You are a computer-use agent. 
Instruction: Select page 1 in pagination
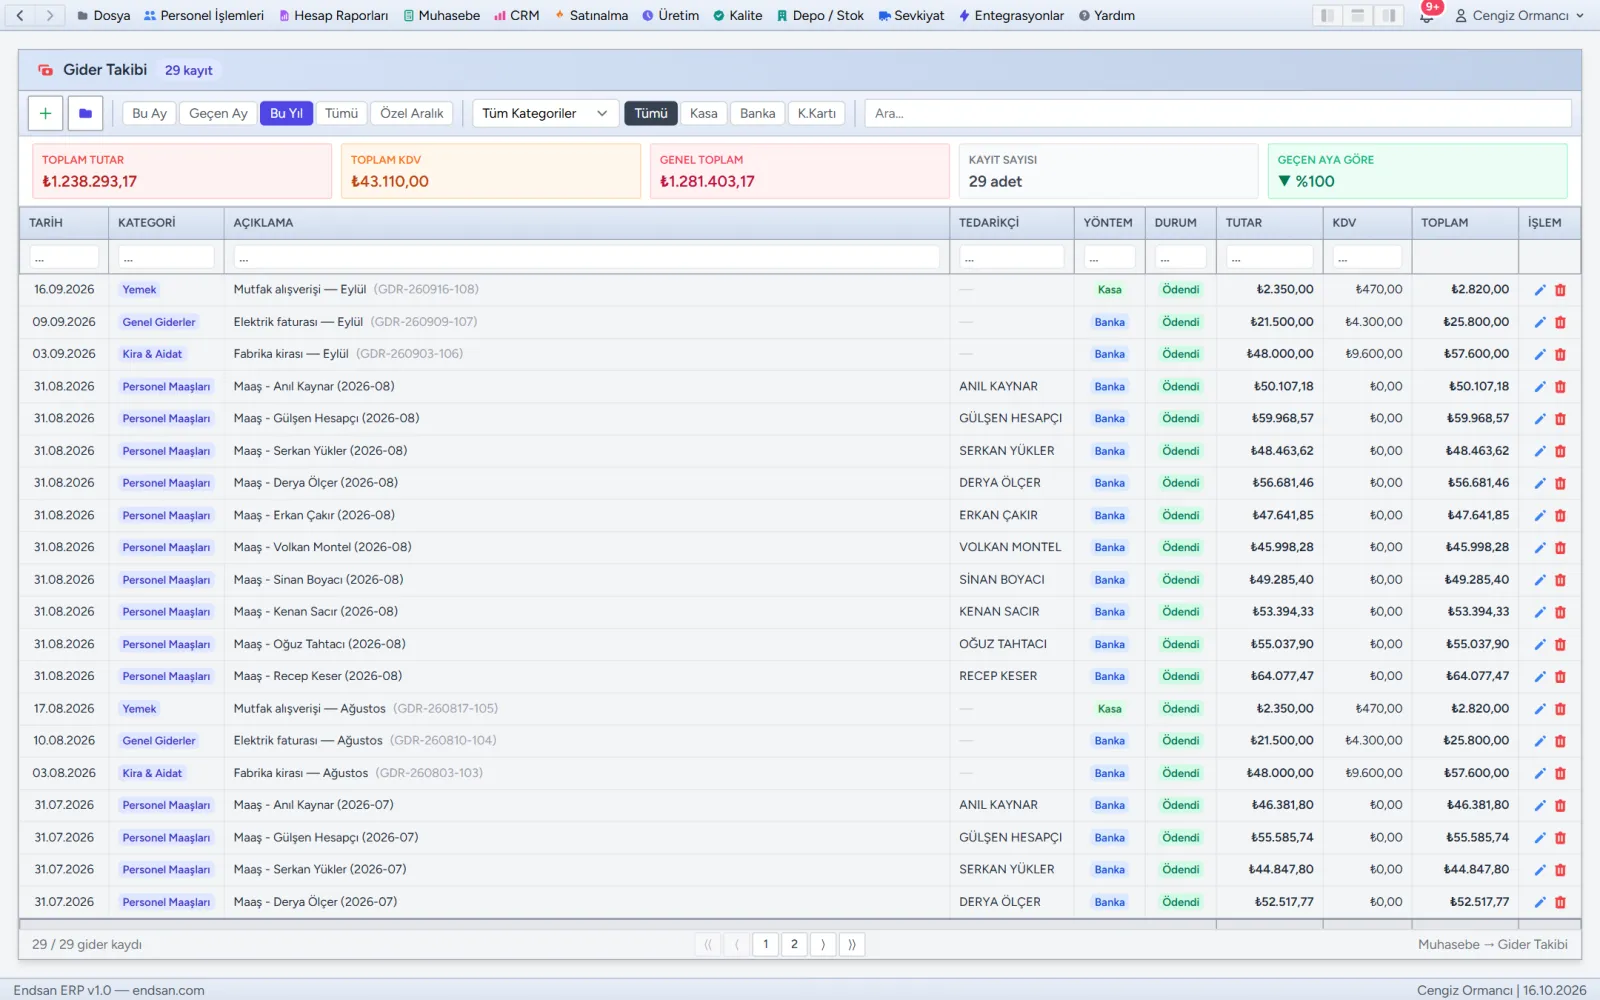(766, 944)
